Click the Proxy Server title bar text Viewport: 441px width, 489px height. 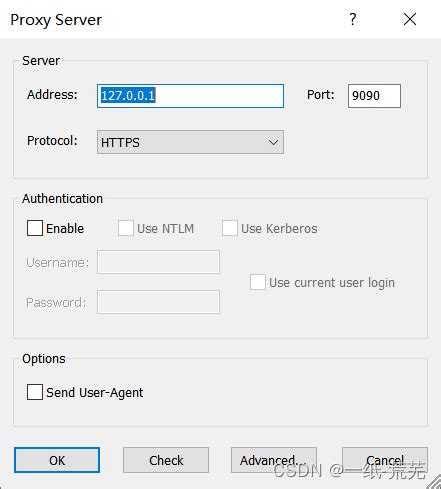56,20
